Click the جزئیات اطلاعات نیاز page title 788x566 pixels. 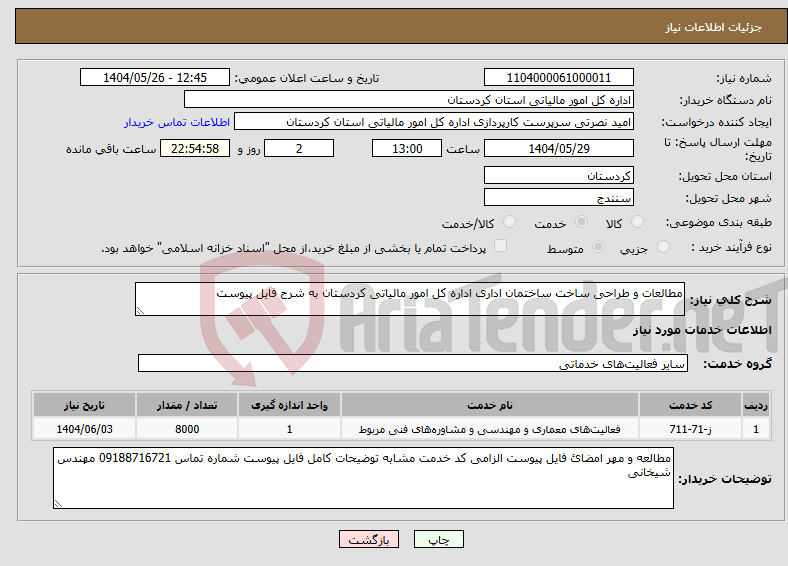click(x=714, y=27)
